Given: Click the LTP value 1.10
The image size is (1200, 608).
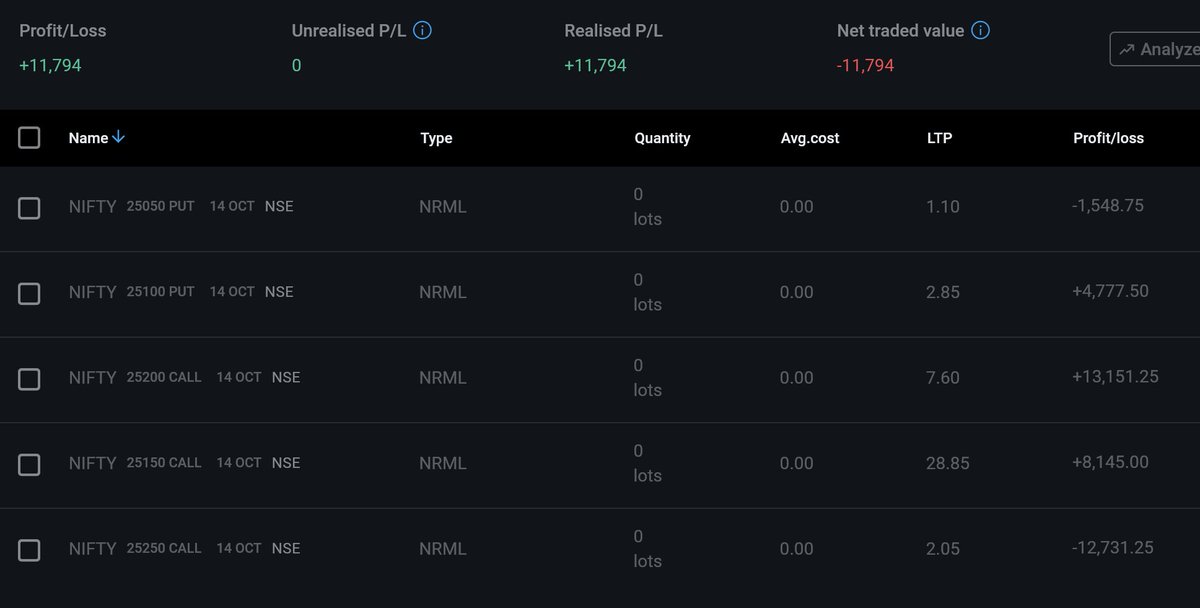Looking at the screenshot, I should click(943, 207).
